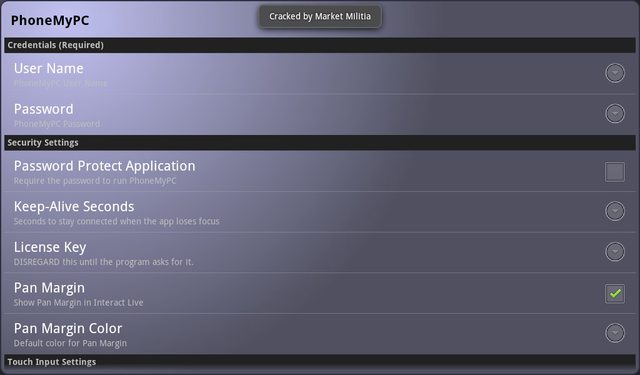Click 'Show Pan Margin in Interact Live' text
640x375 pixels.
click(78, 303)
